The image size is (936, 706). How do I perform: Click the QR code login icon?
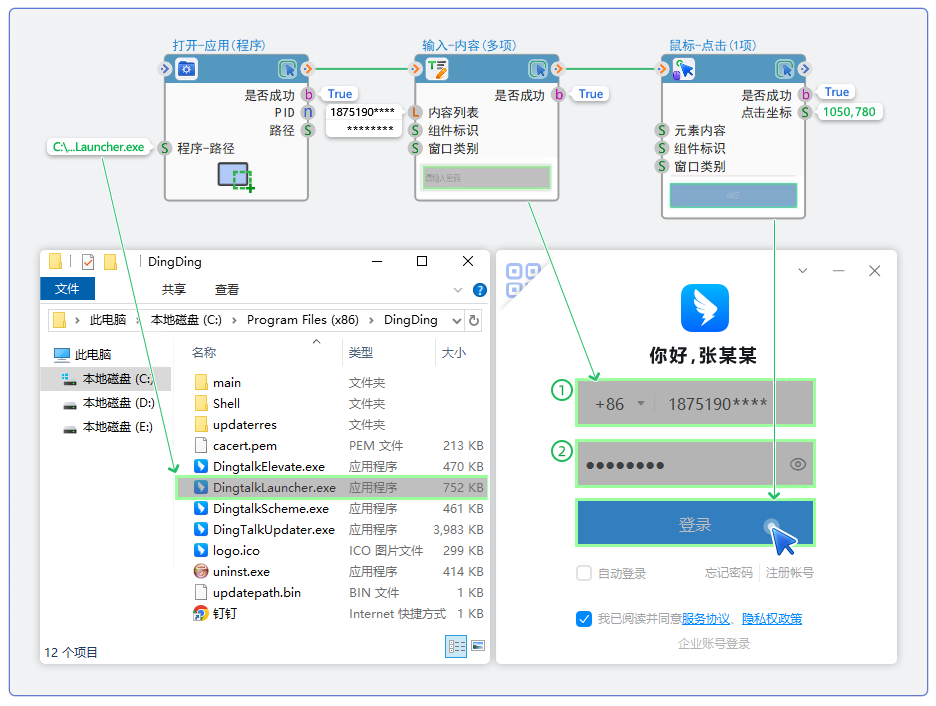pos(522,278)
